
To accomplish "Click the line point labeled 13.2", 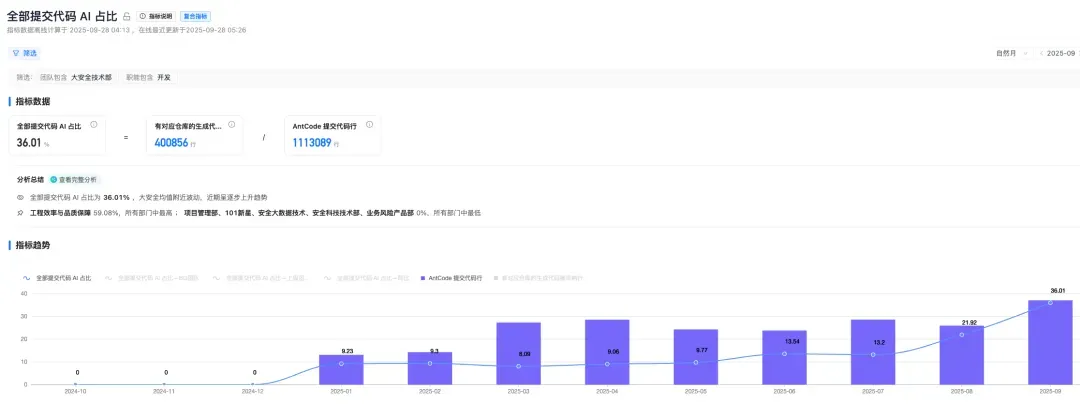I will (x=873, y=354).
